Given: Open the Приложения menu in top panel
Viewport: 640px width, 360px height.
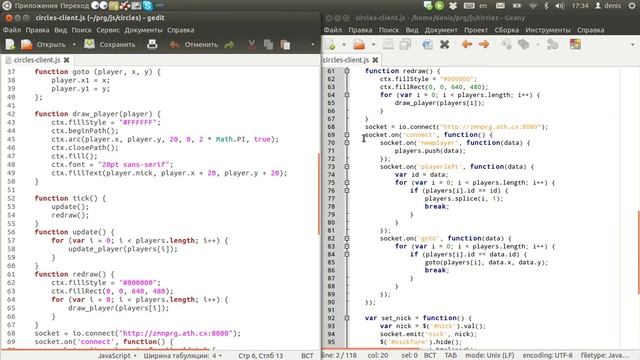Looking at the screenshot, I should coord(36,6).
